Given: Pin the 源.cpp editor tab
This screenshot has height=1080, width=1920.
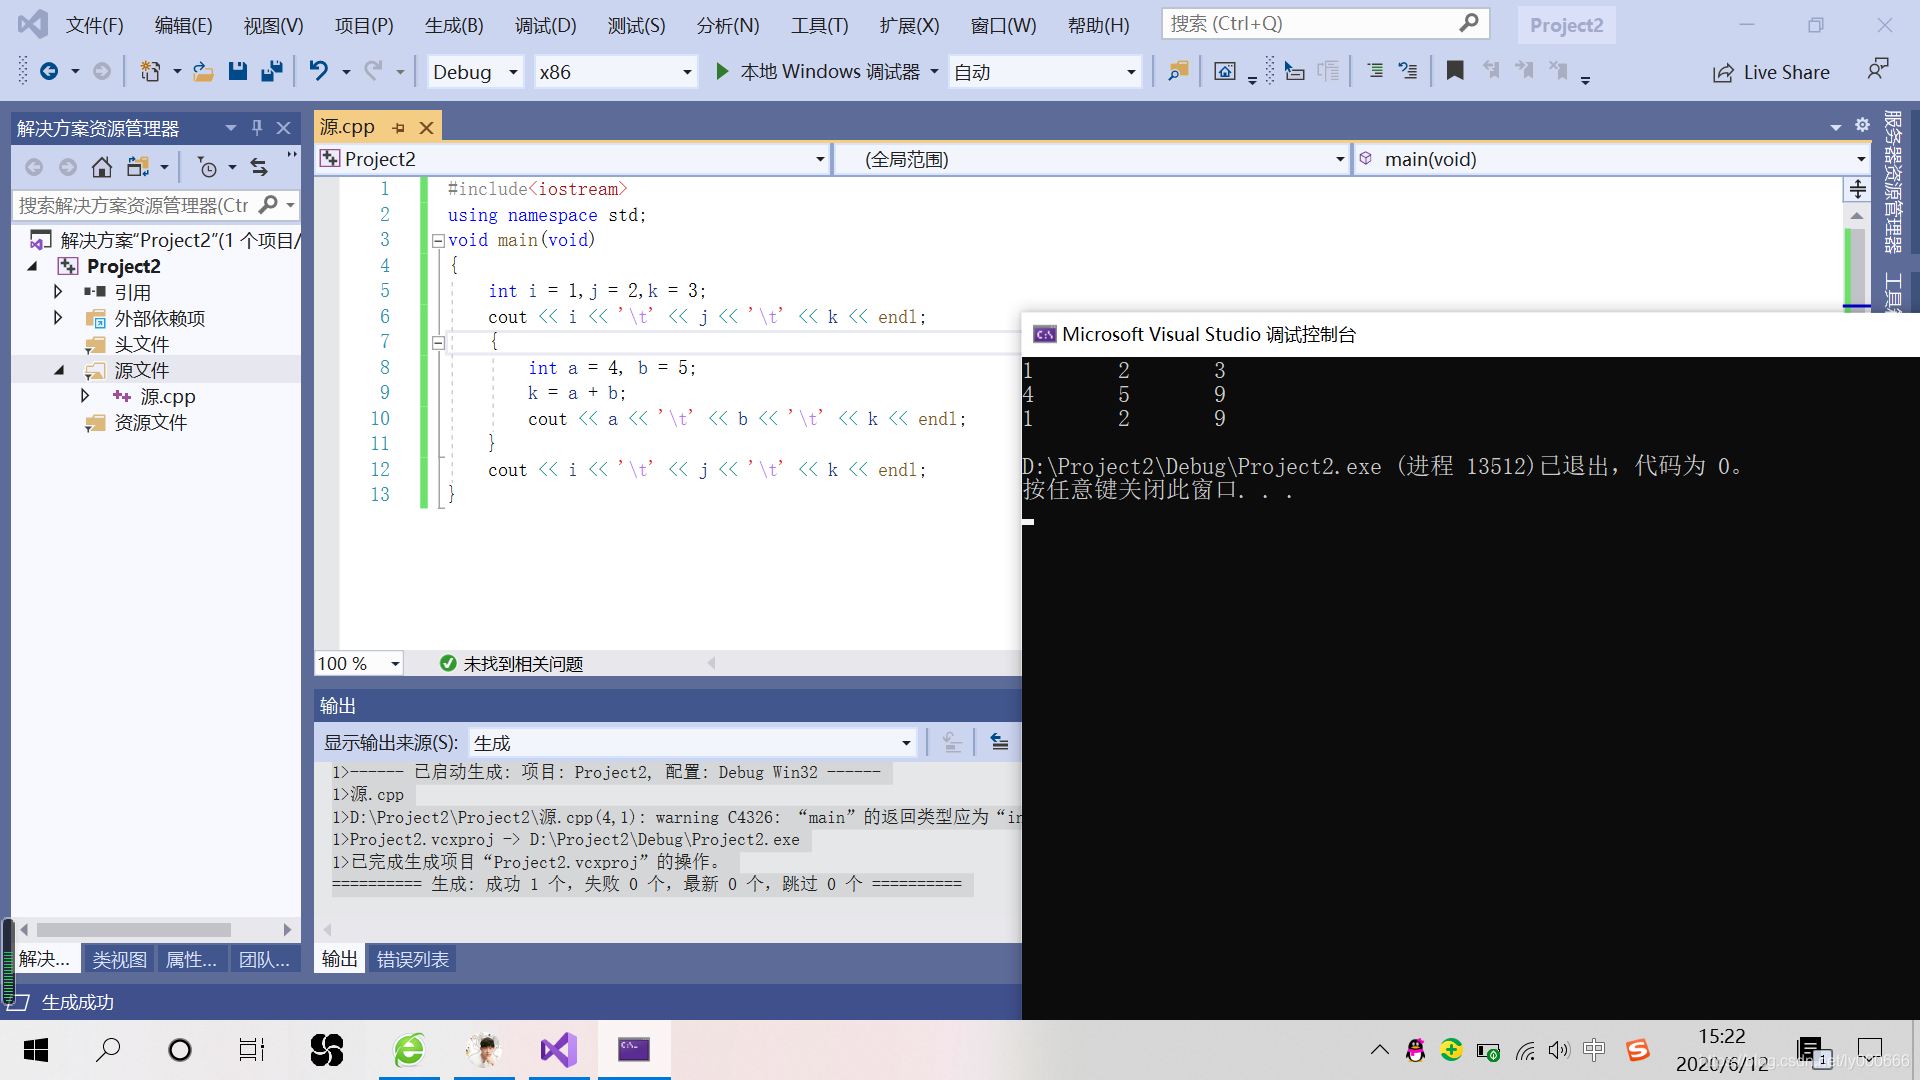Looking at the screenshot, I should tap(398, 128).
